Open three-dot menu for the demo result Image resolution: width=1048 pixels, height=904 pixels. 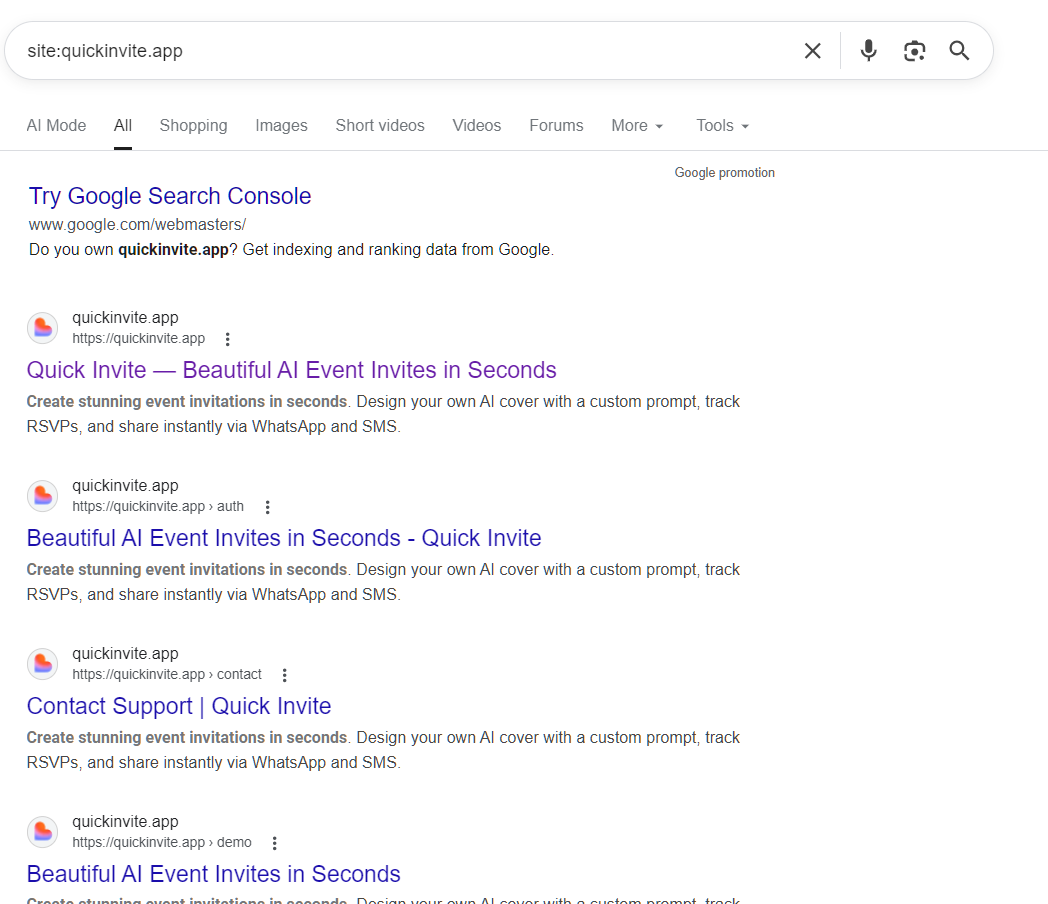pyautogui.click(x=275, y=843)
